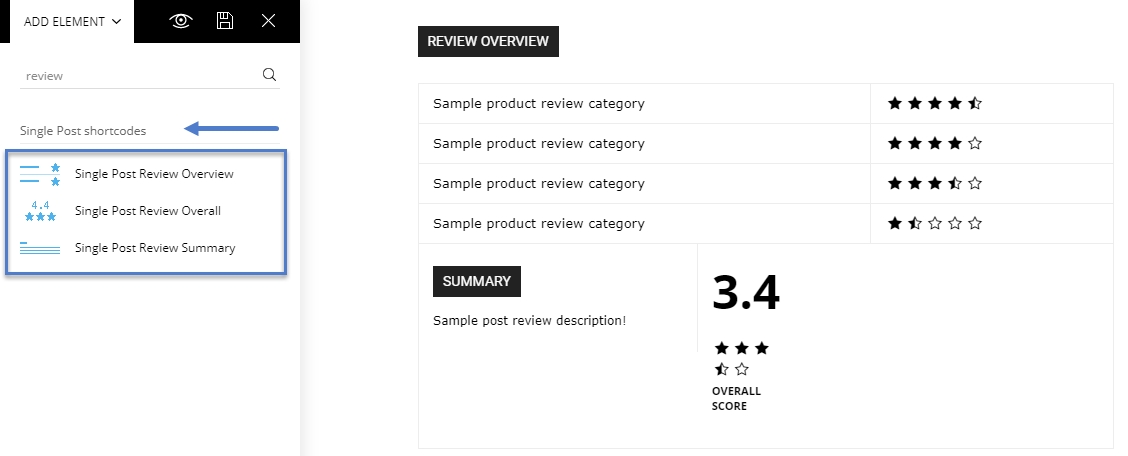Select the Single Post Review Overall icon

pos(40,211)
